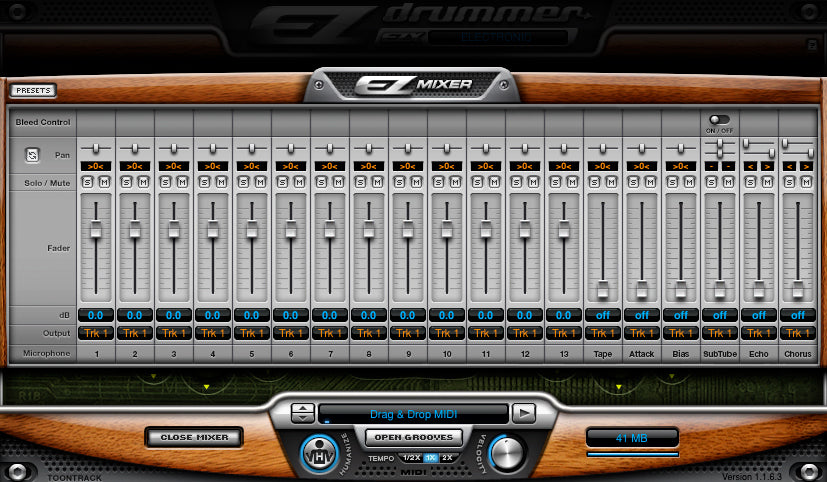Viewport: 827px width, 482px height.
Task: Set tempo to 1/2X
Action: click(x=411, y=457)
